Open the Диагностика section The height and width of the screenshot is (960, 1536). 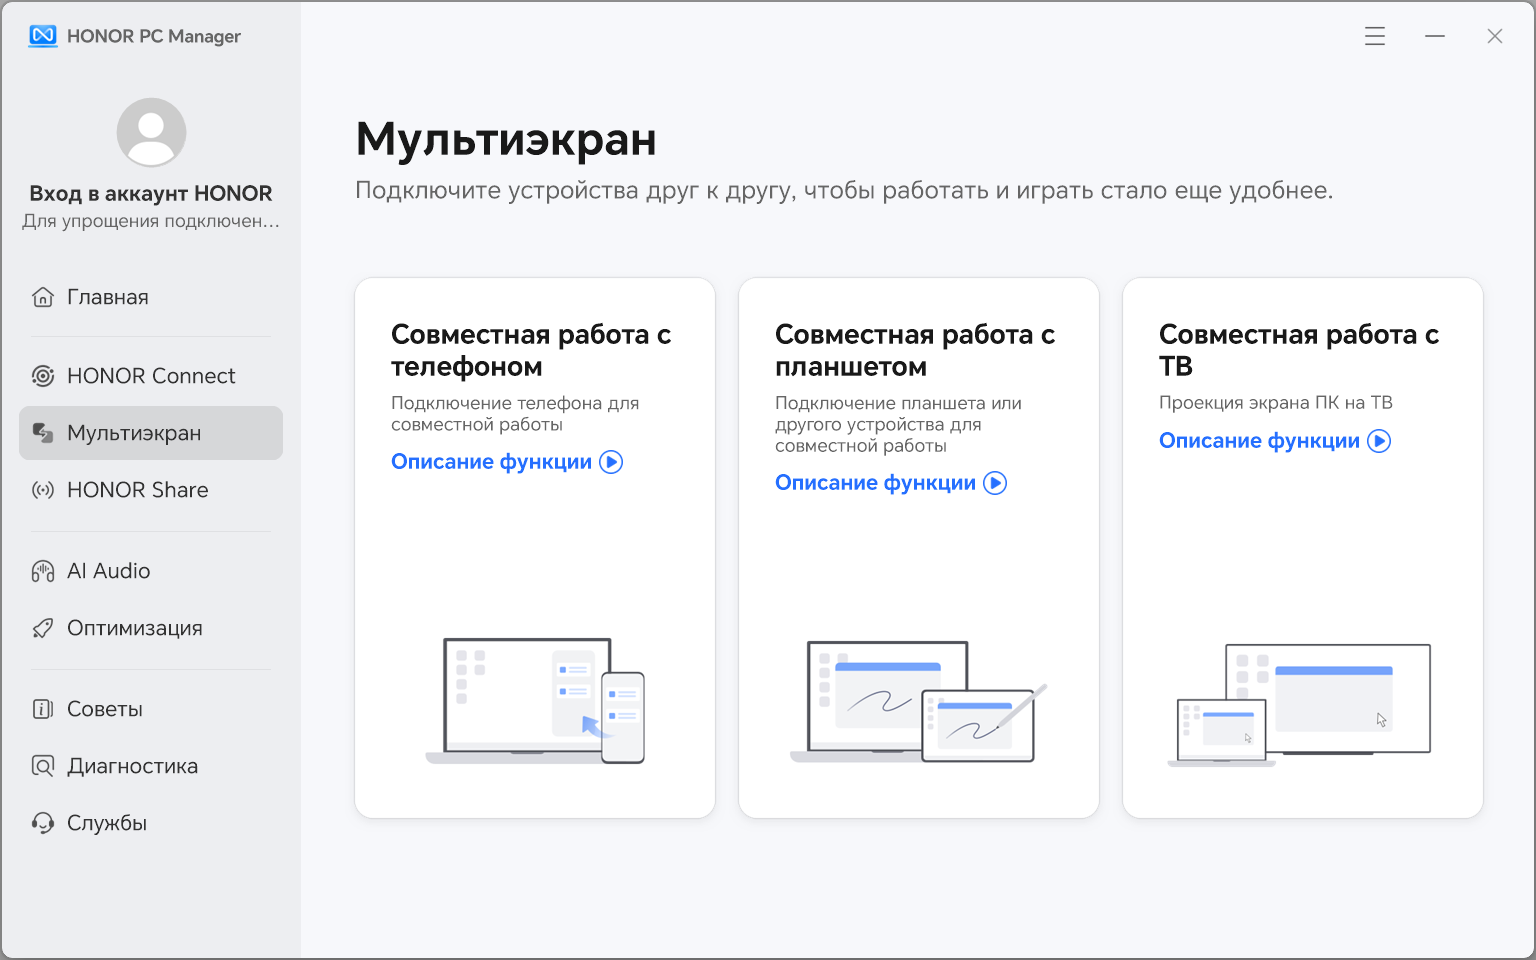pos(151,766)
